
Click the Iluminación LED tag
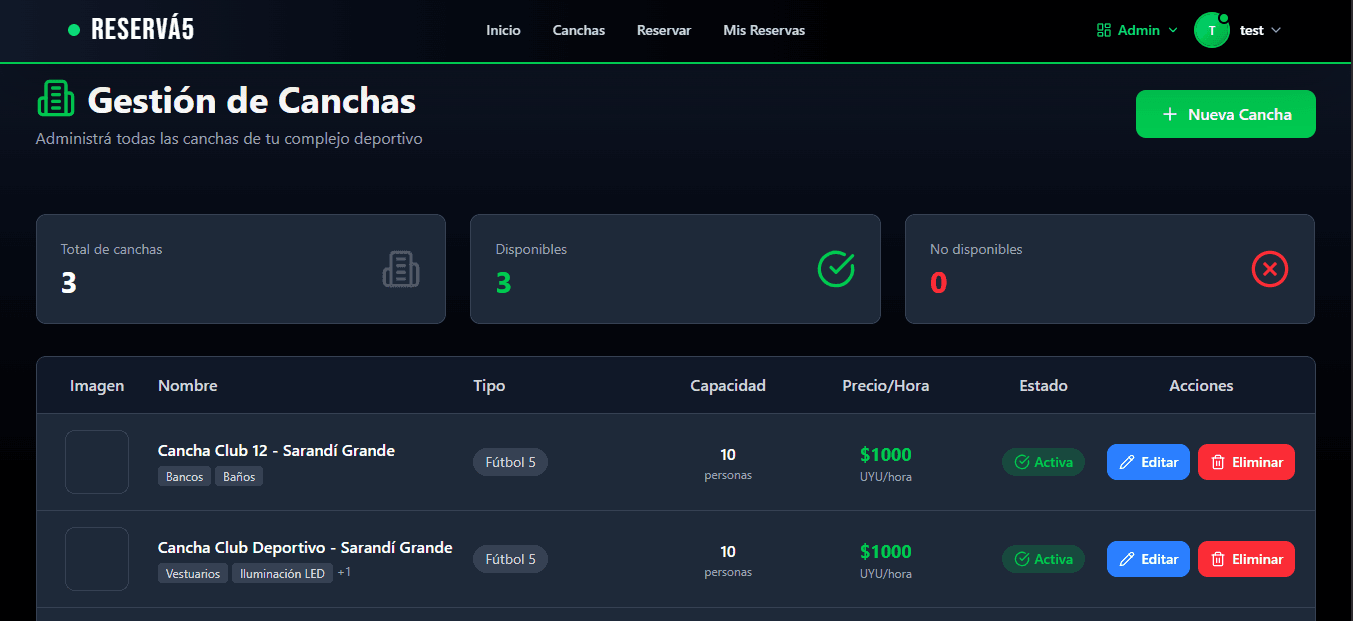coord(283,574)
